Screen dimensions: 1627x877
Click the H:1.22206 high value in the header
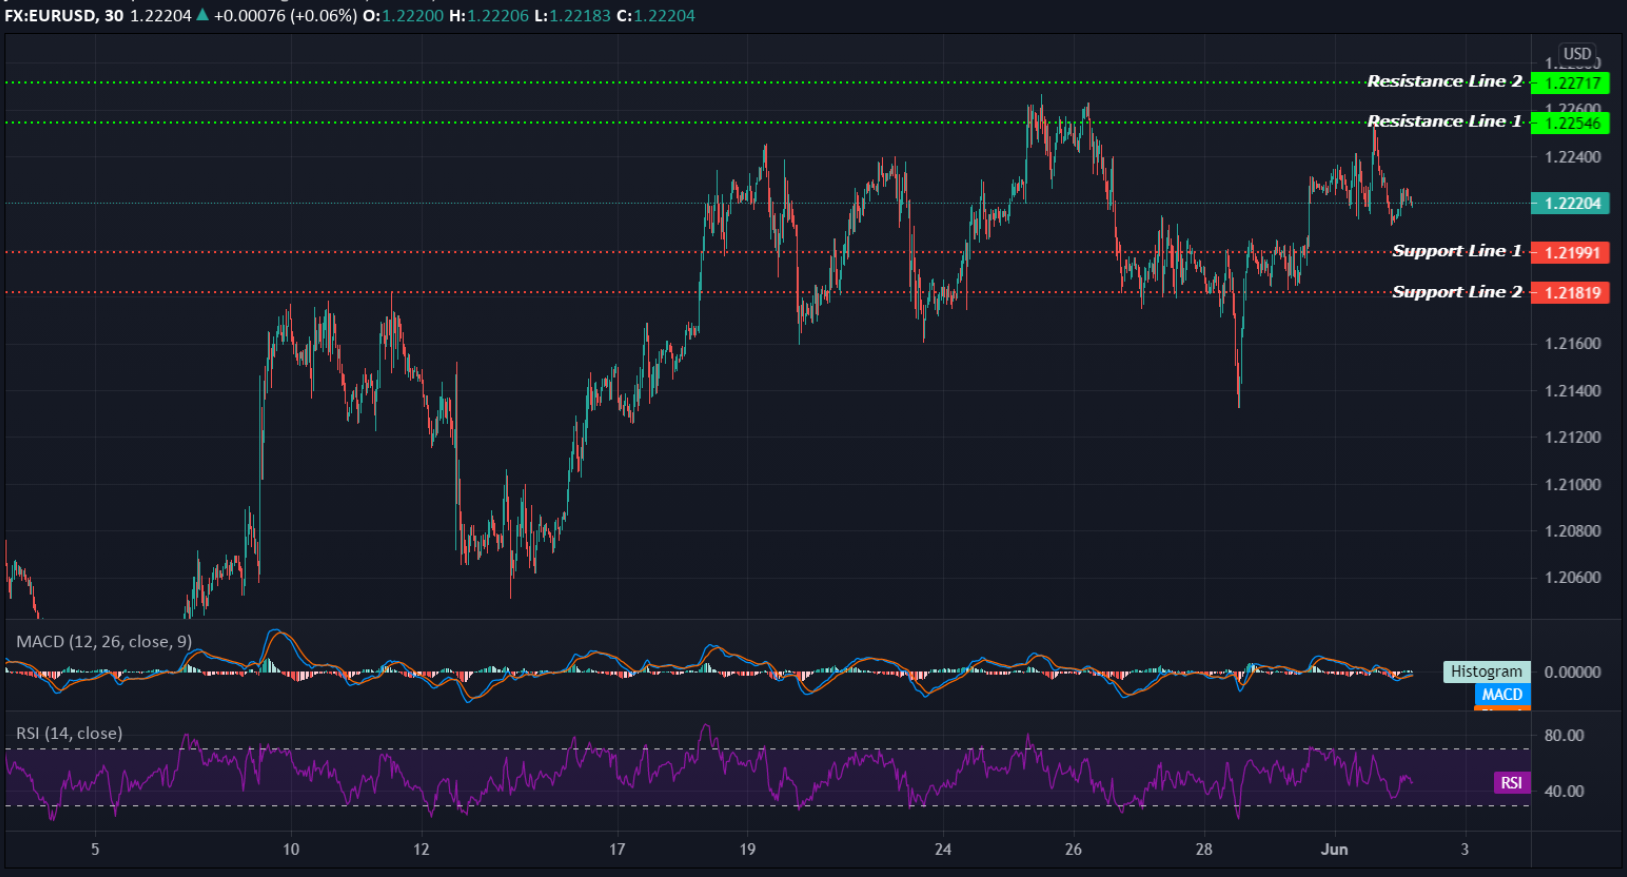(x=489, y=16)
